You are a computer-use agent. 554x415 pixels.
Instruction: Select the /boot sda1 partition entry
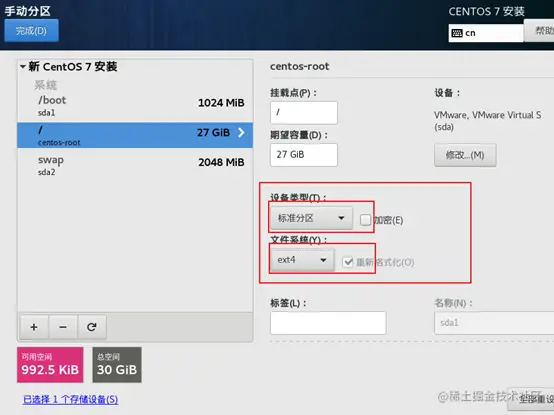(135, 106)
